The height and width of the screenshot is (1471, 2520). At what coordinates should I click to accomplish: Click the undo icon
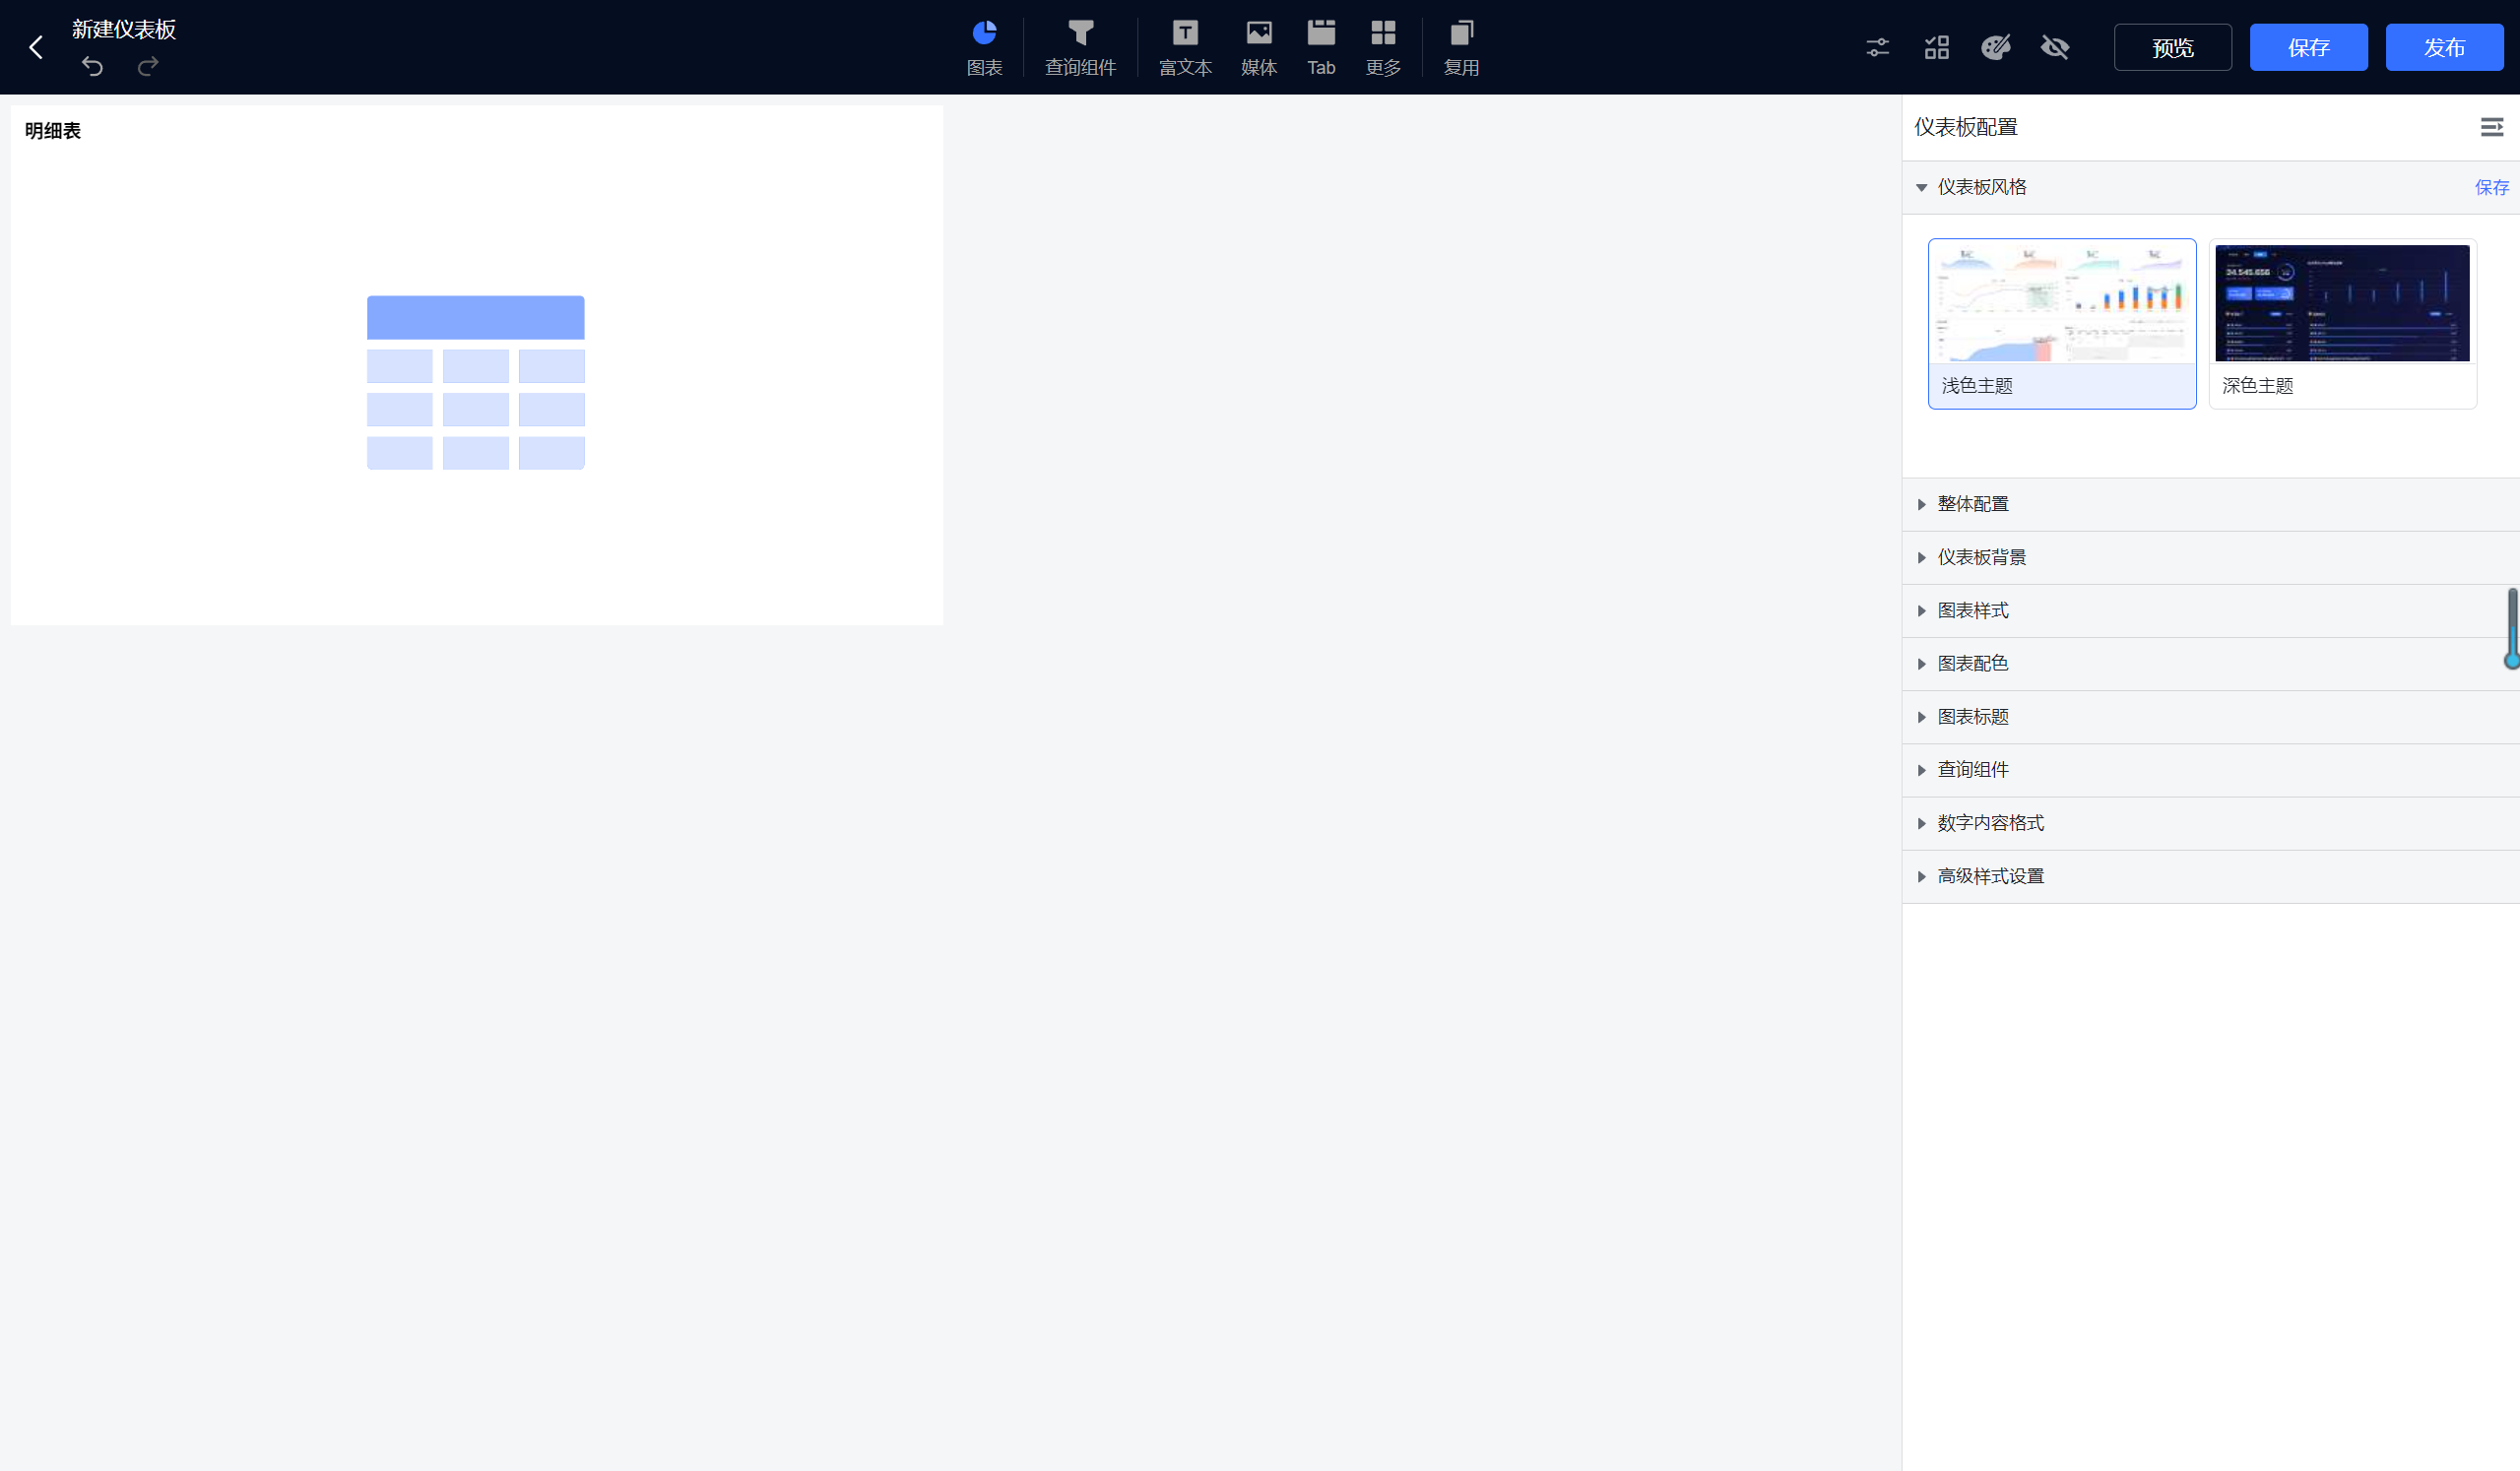[x=92, y=66]
